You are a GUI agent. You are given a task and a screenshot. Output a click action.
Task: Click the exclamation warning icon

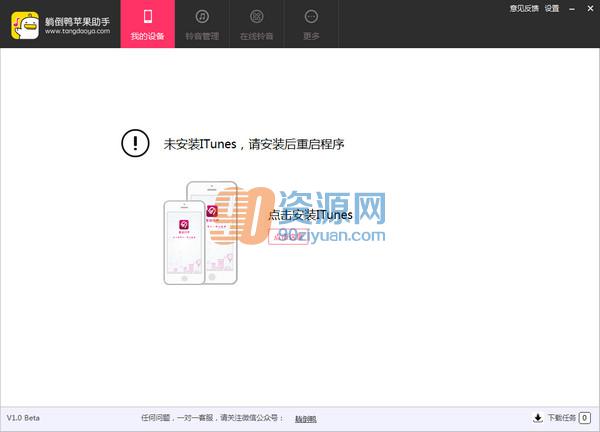[135, 143]
